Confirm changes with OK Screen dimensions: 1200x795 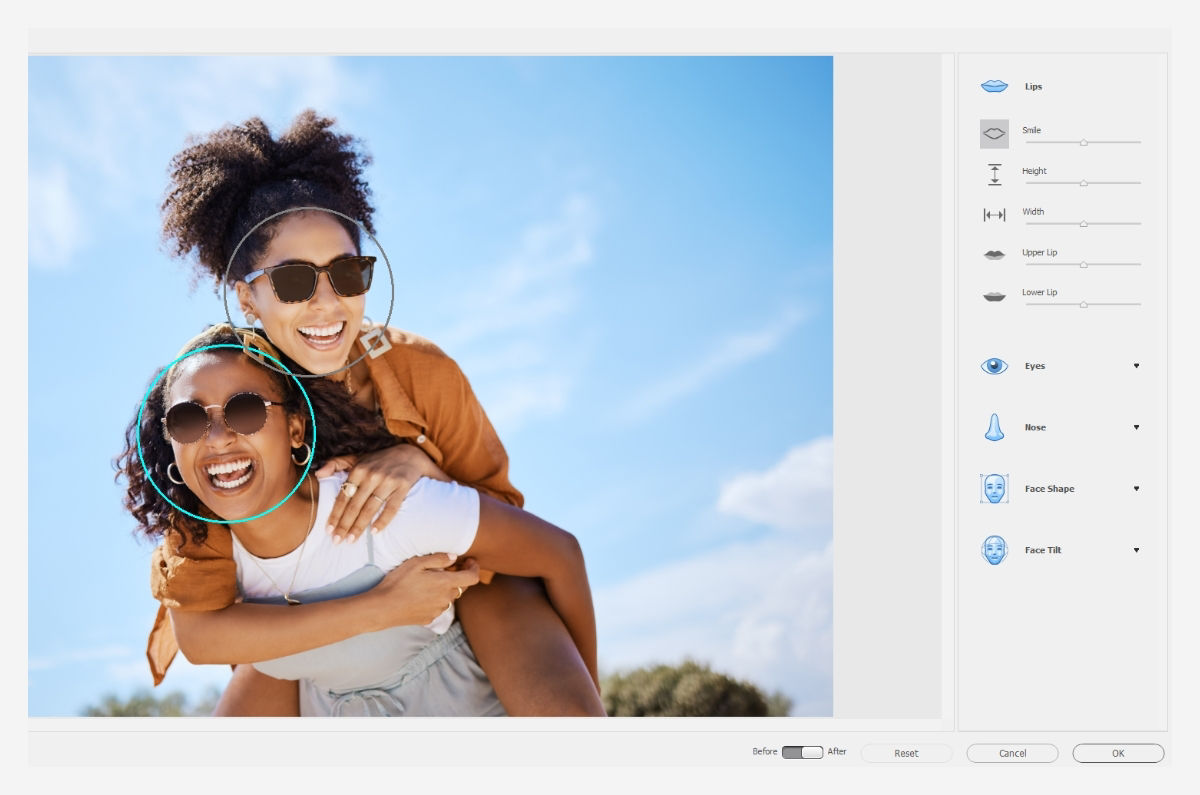[1118, 753]
